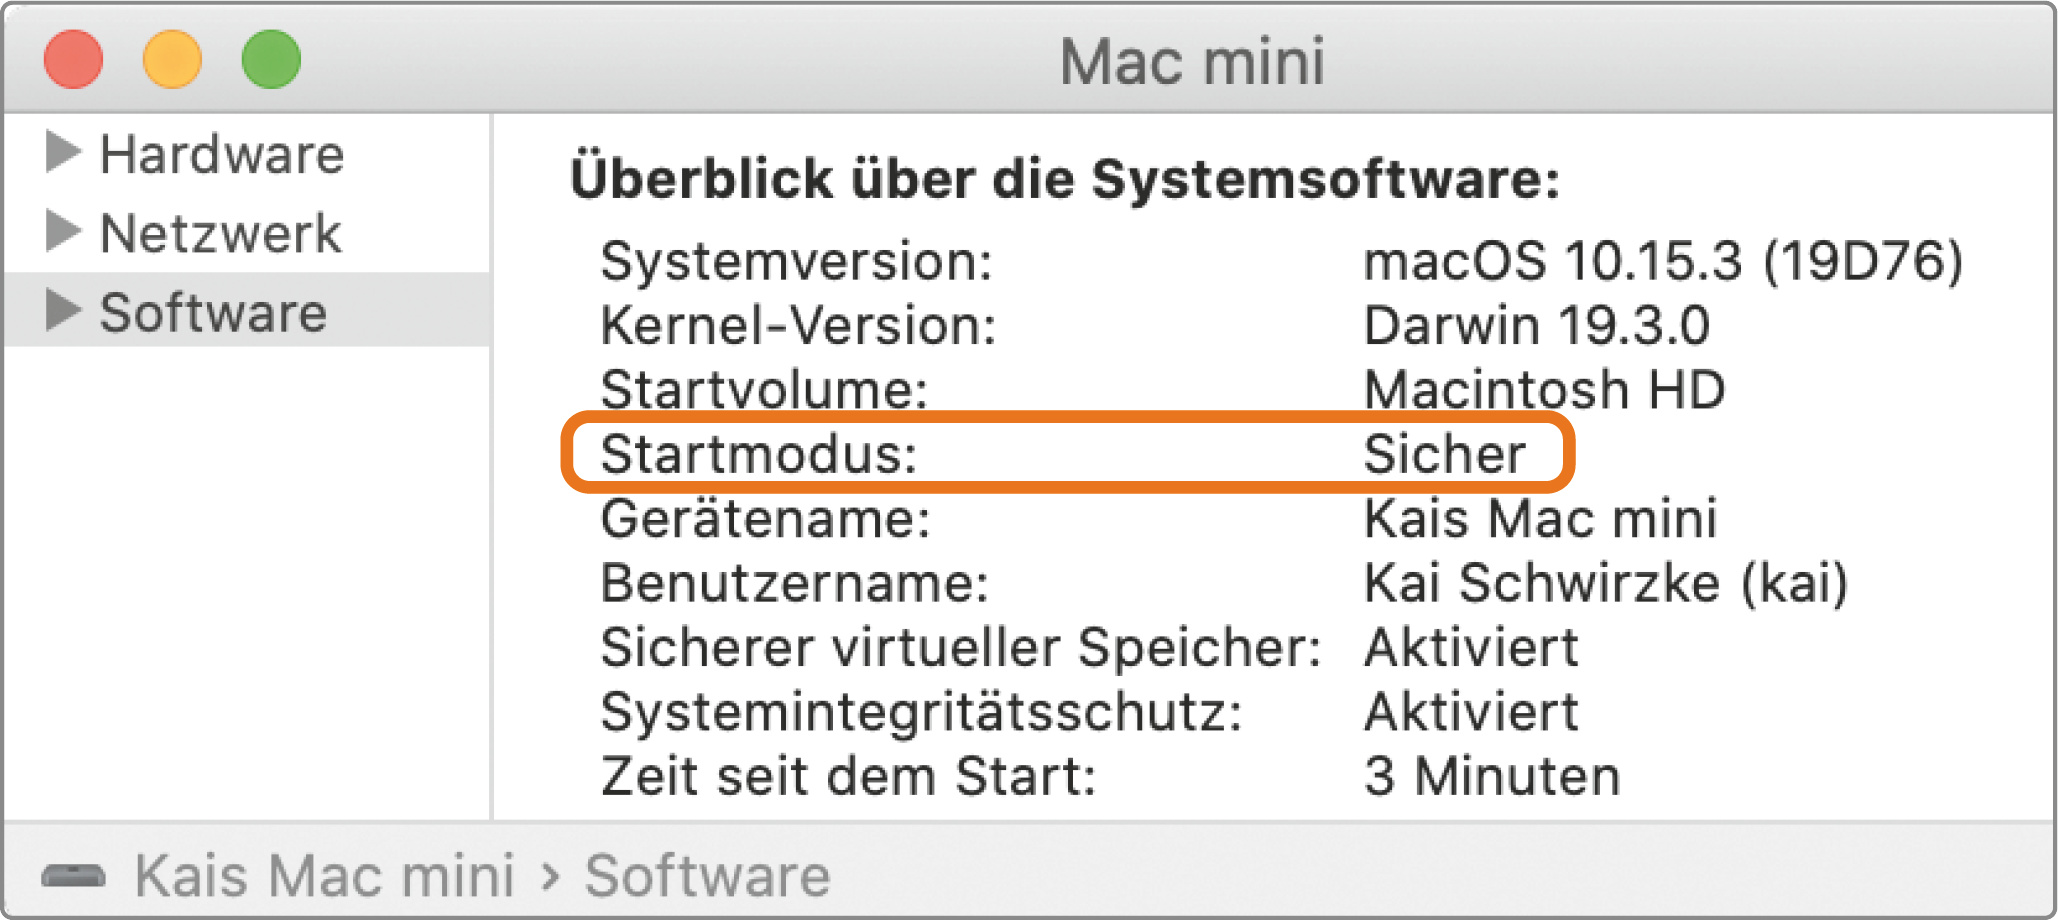Click the 'Überblick über die Systemsoftware' heading

point(1064,180)
